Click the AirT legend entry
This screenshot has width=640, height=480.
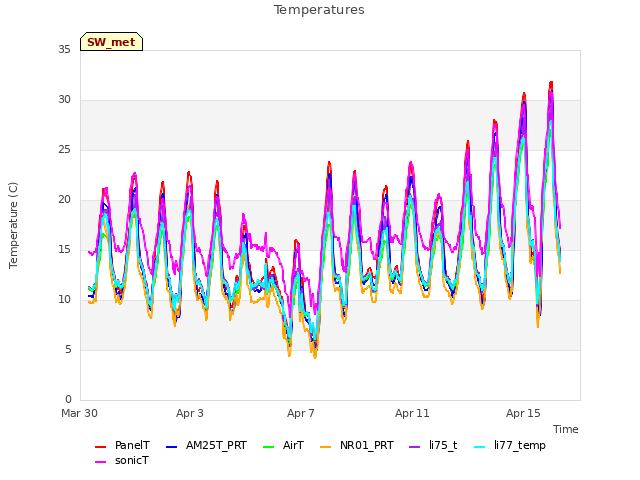click(x=283, y=445)
